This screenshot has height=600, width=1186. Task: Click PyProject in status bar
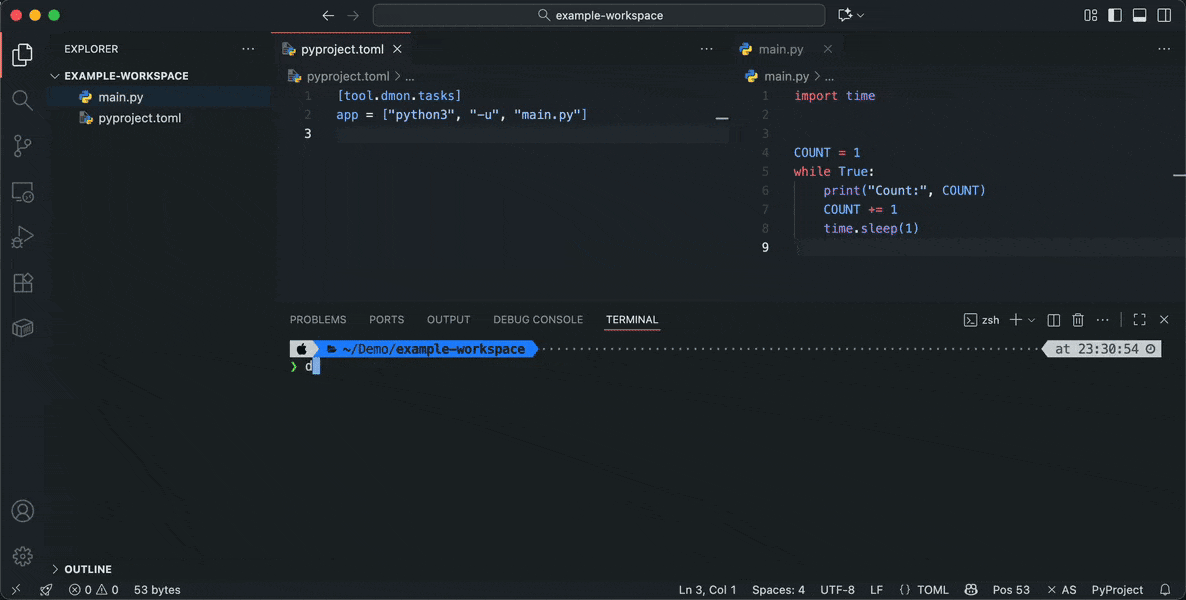click(1117, 590)
